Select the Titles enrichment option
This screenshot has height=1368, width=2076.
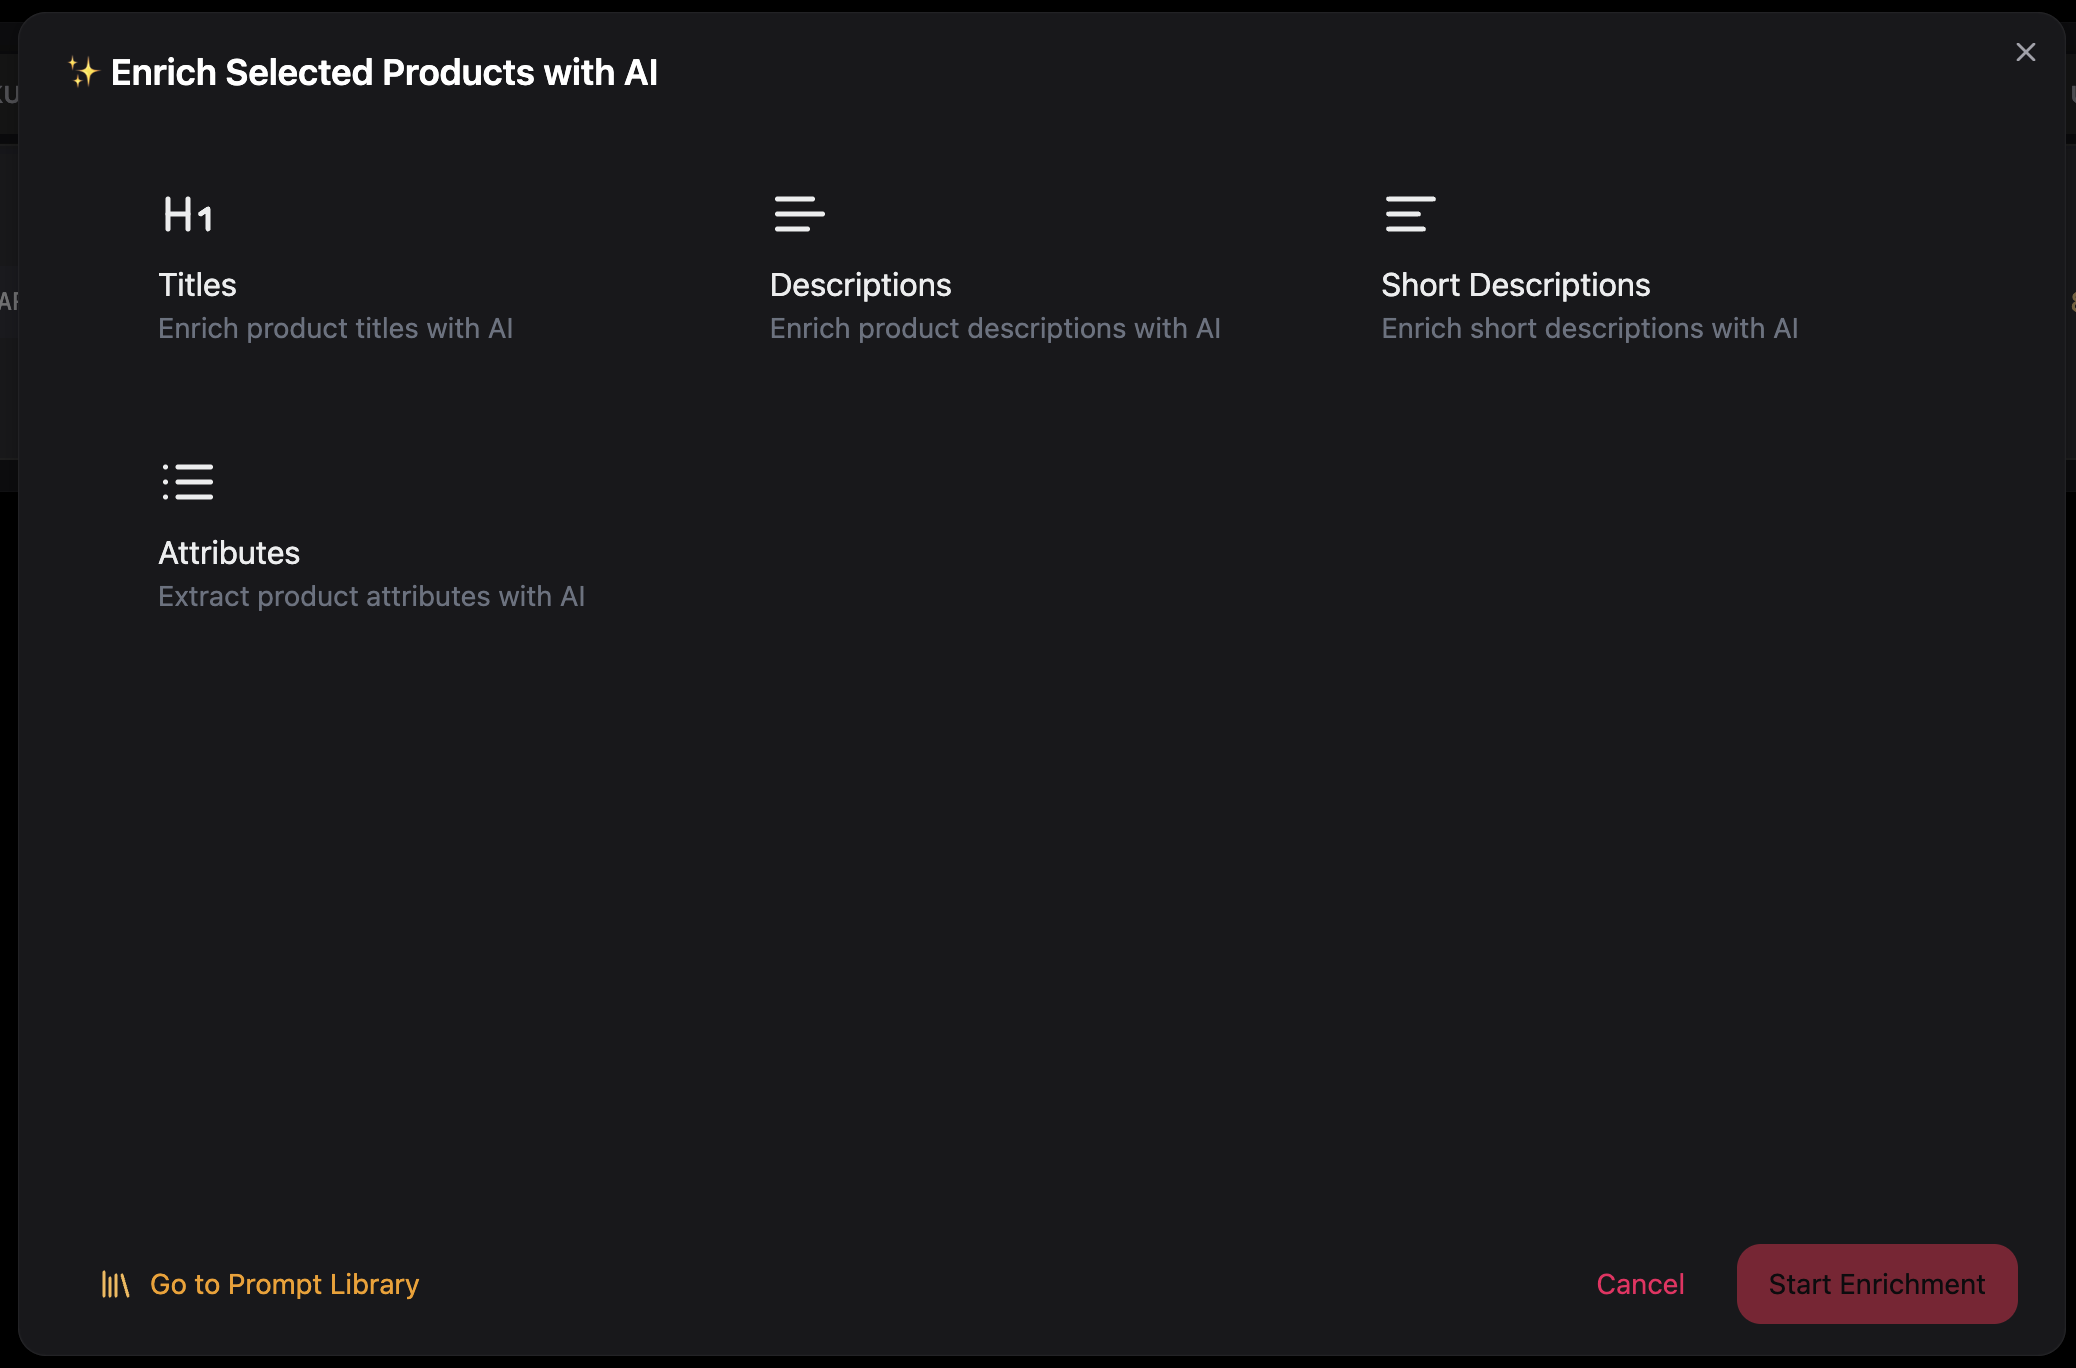(x=197, y=285)
